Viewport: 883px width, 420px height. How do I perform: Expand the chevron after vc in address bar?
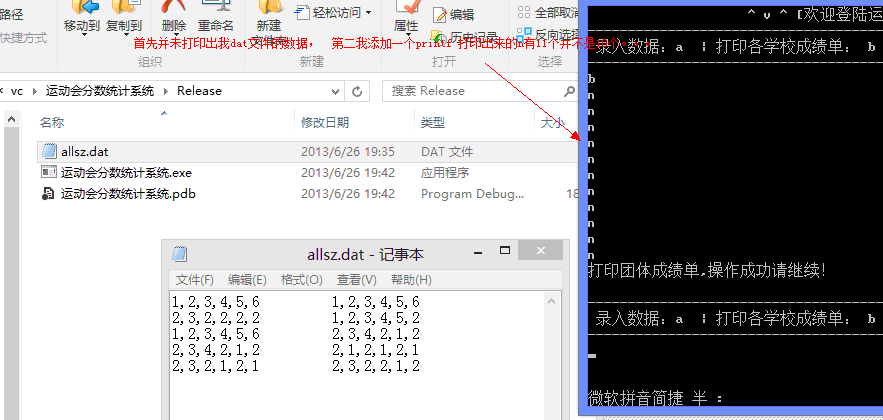tap(35, 91)
